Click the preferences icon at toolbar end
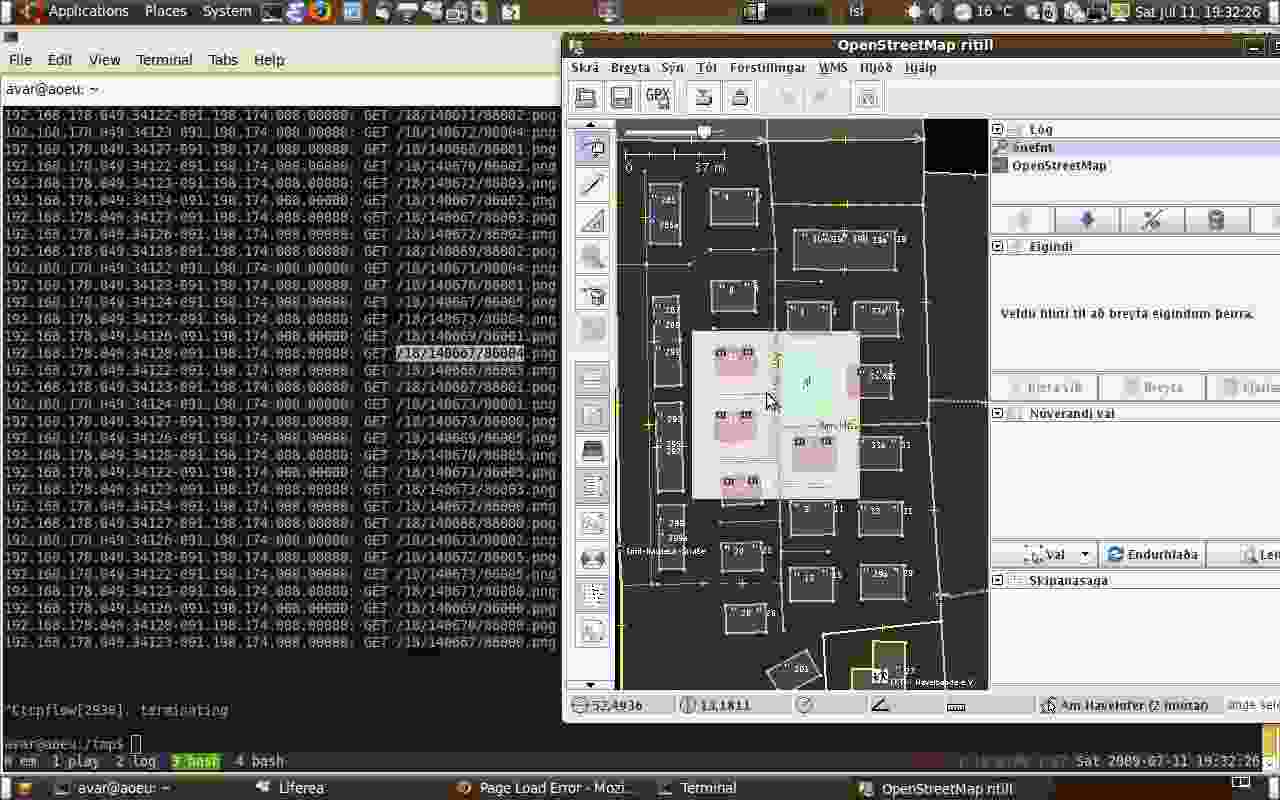This screenshot has width=1280, height=800. [x=868, y=97]
